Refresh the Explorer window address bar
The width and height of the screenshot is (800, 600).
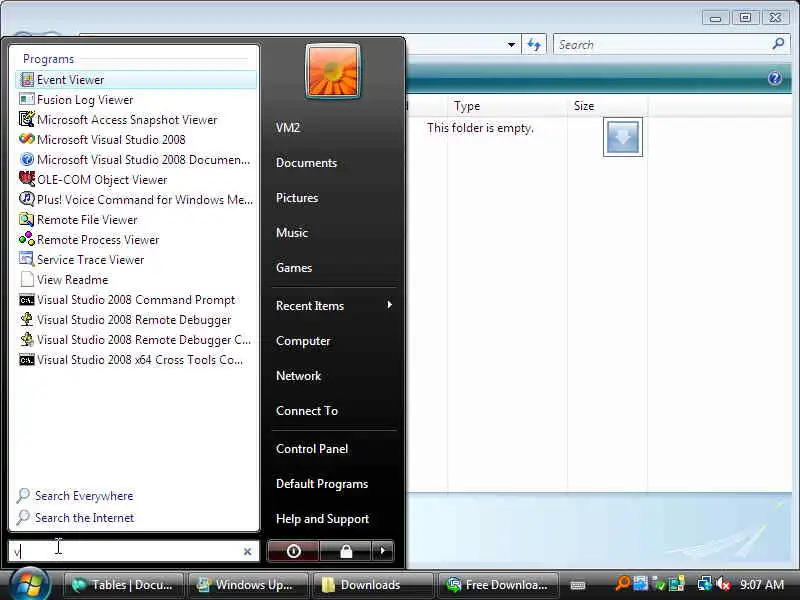[x=534, y=44]
